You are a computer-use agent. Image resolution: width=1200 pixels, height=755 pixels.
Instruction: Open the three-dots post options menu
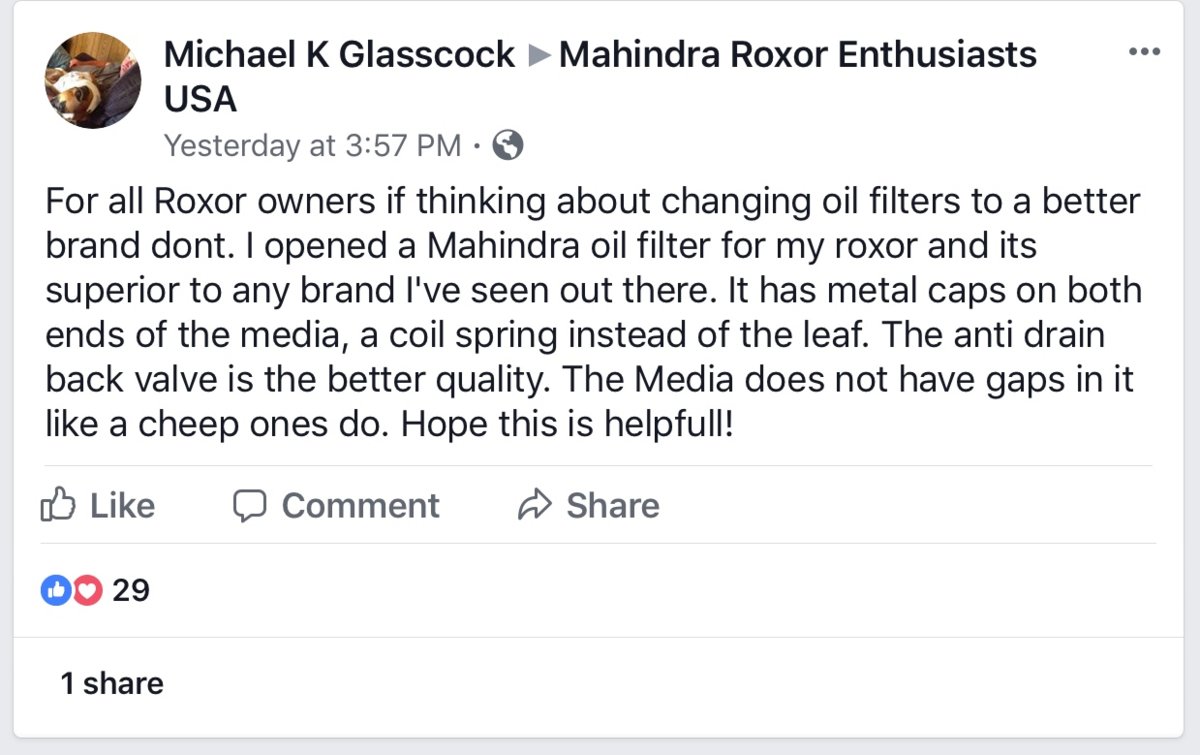pyautogui.click(x=1143, y=52)
